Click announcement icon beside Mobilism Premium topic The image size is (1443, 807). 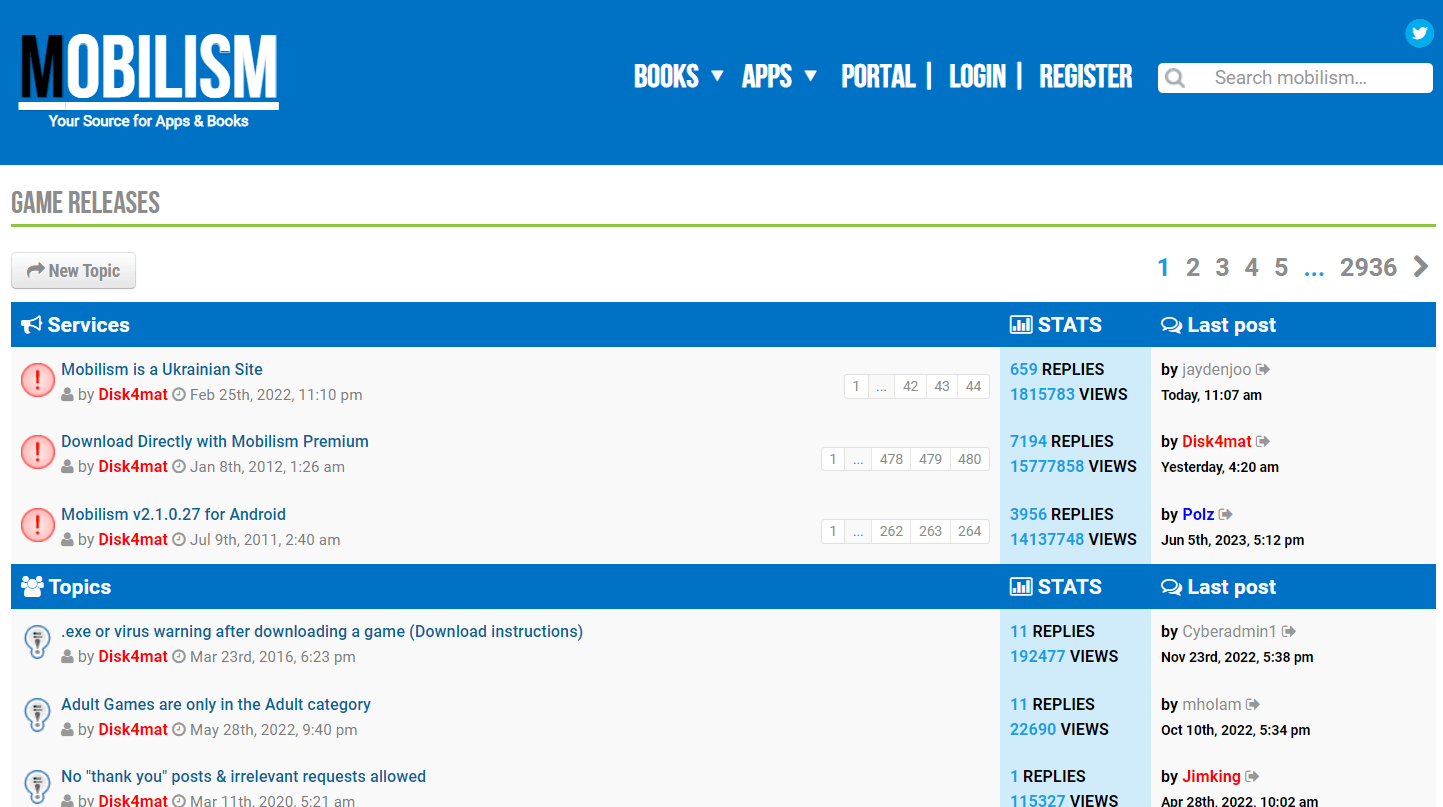coord(38,453)
